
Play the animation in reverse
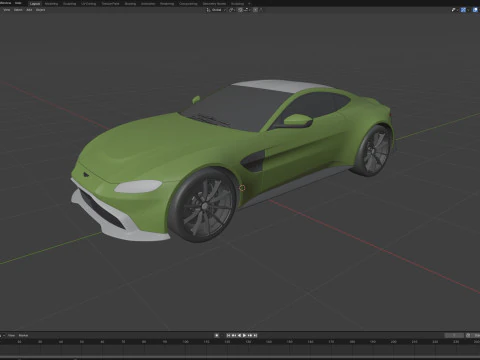pos(239,335)
